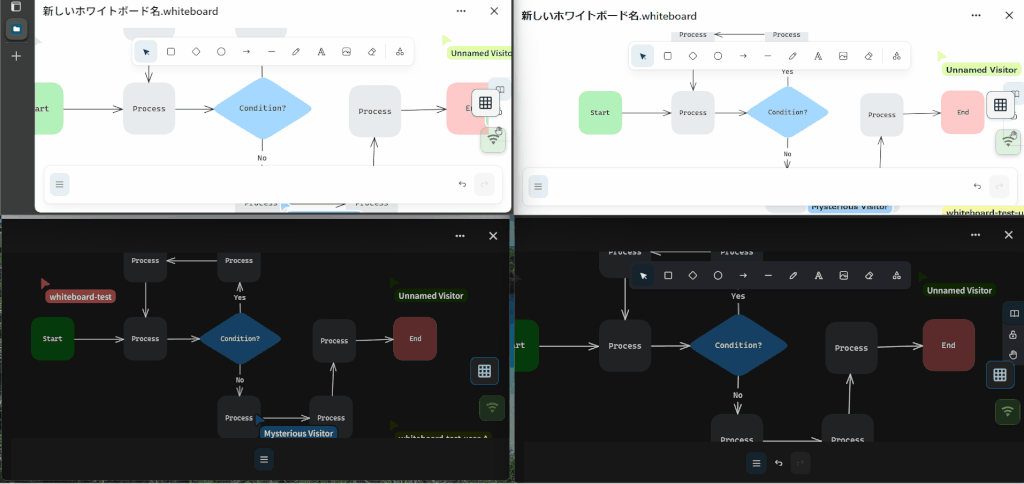This screenshot has width=1024, height=484.
Task: Expand the three-dots menu in top-right whiteboard
Action: click(x=978, y=16)
